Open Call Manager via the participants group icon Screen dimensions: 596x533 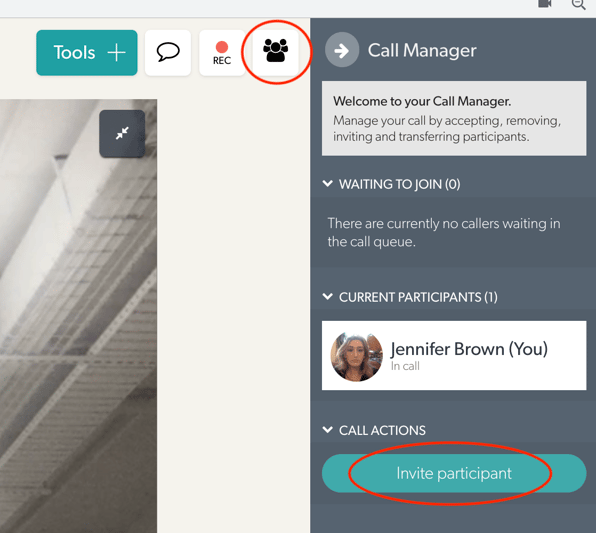pyautogui.click(x=276, y=52)
